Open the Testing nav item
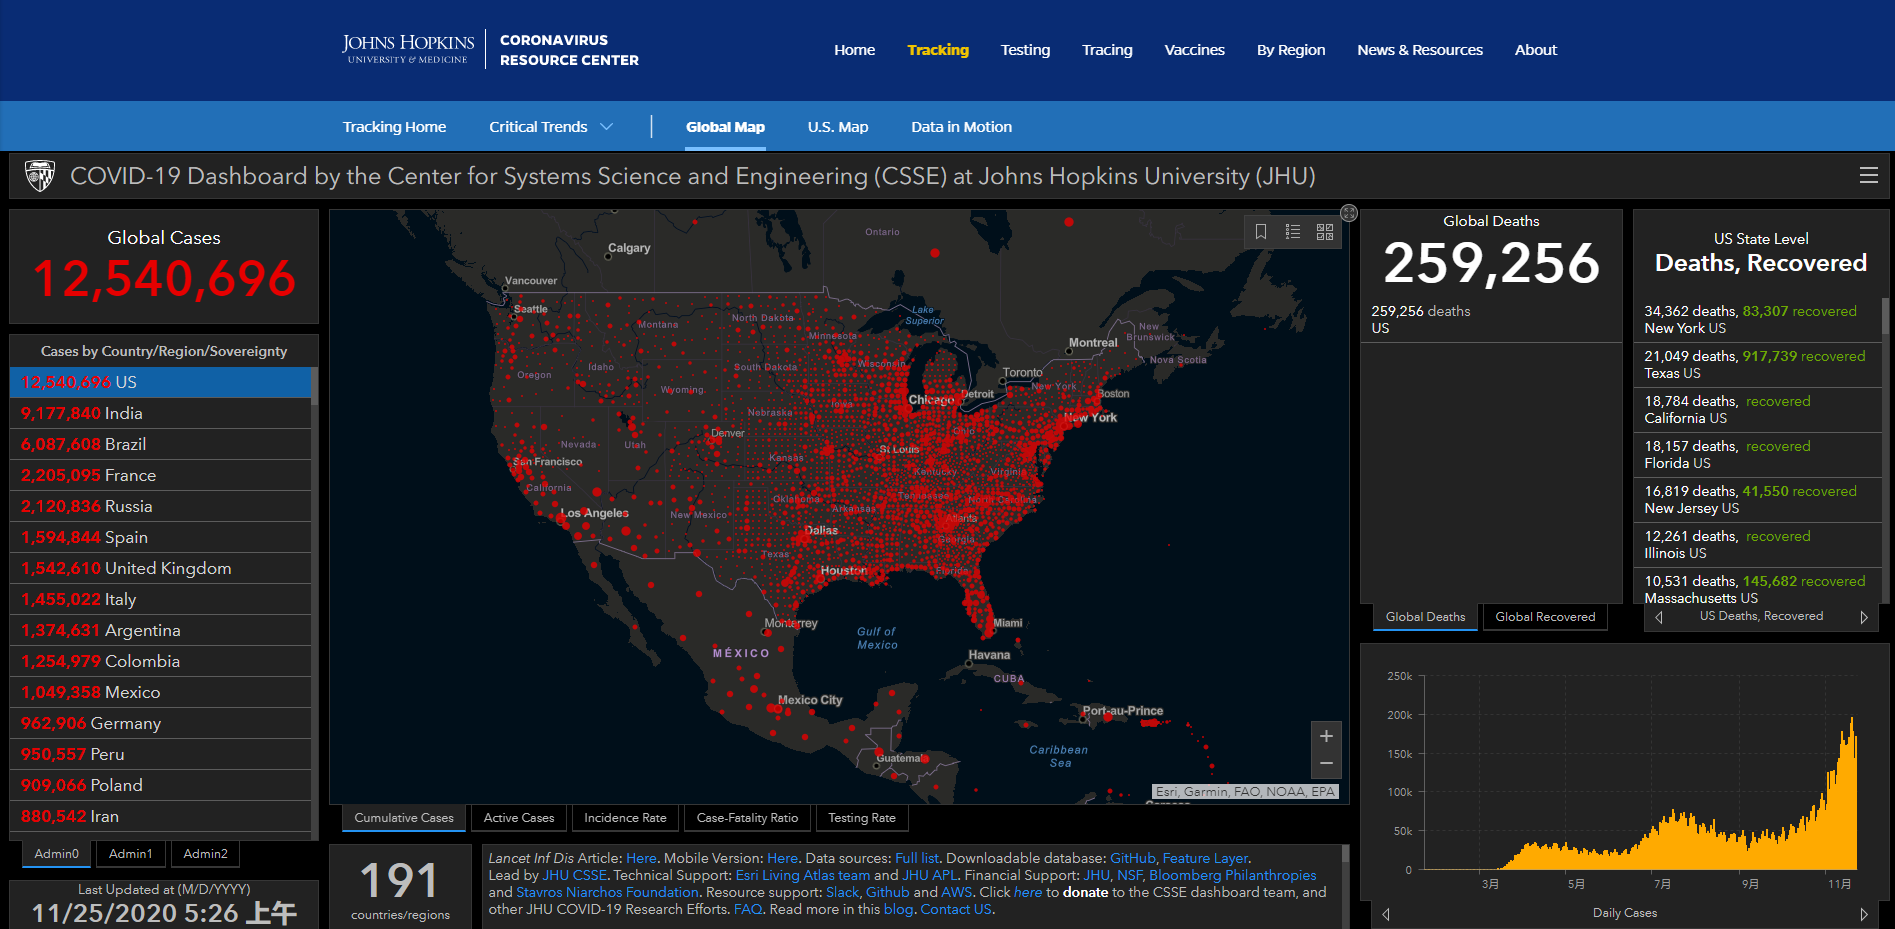Image resolution: width=1895 pixels, height=929 pixels. pyautogui.click(x=1025, y=50)
